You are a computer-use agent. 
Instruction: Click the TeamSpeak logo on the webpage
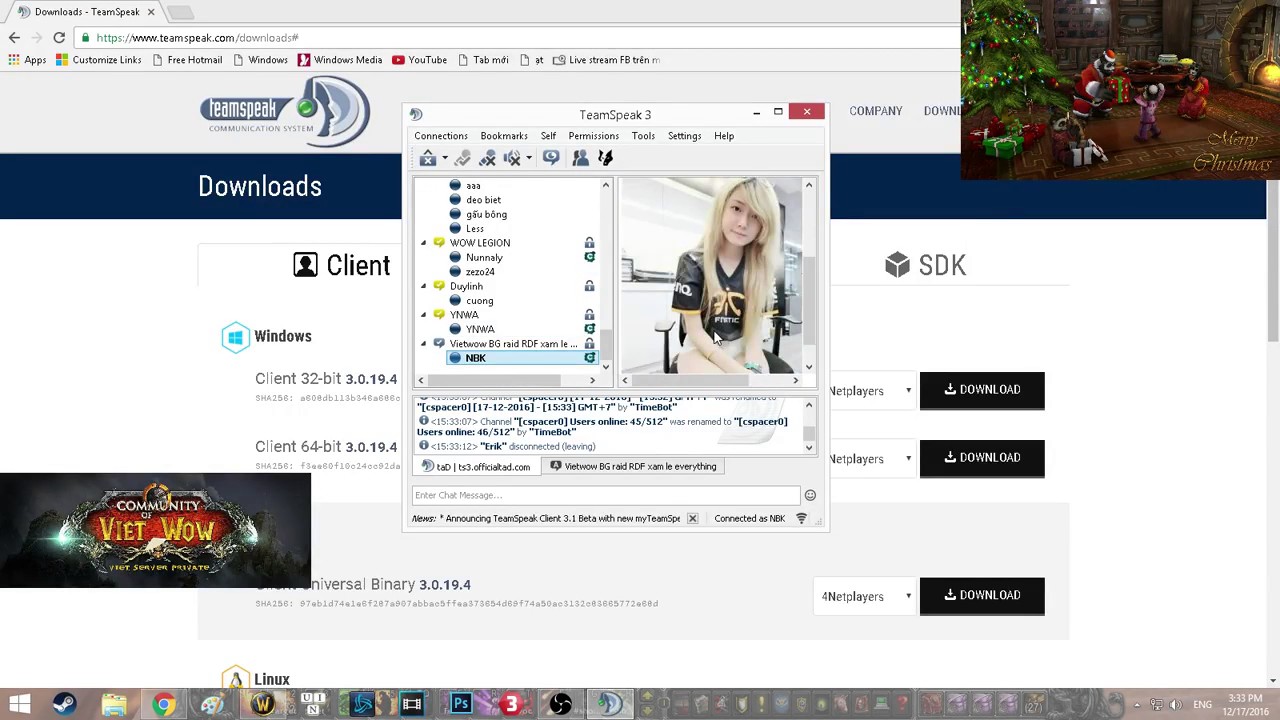285,111
